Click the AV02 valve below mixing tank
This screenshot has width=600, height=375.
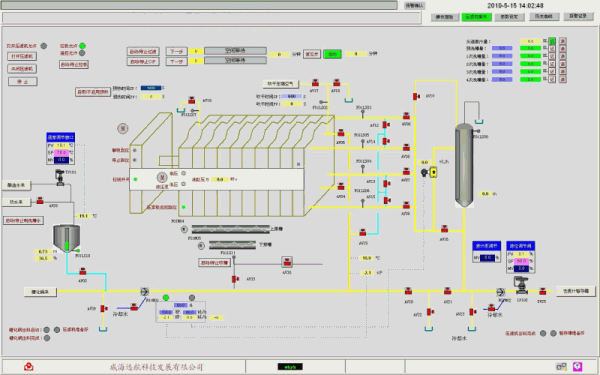(x=83, y=272)
